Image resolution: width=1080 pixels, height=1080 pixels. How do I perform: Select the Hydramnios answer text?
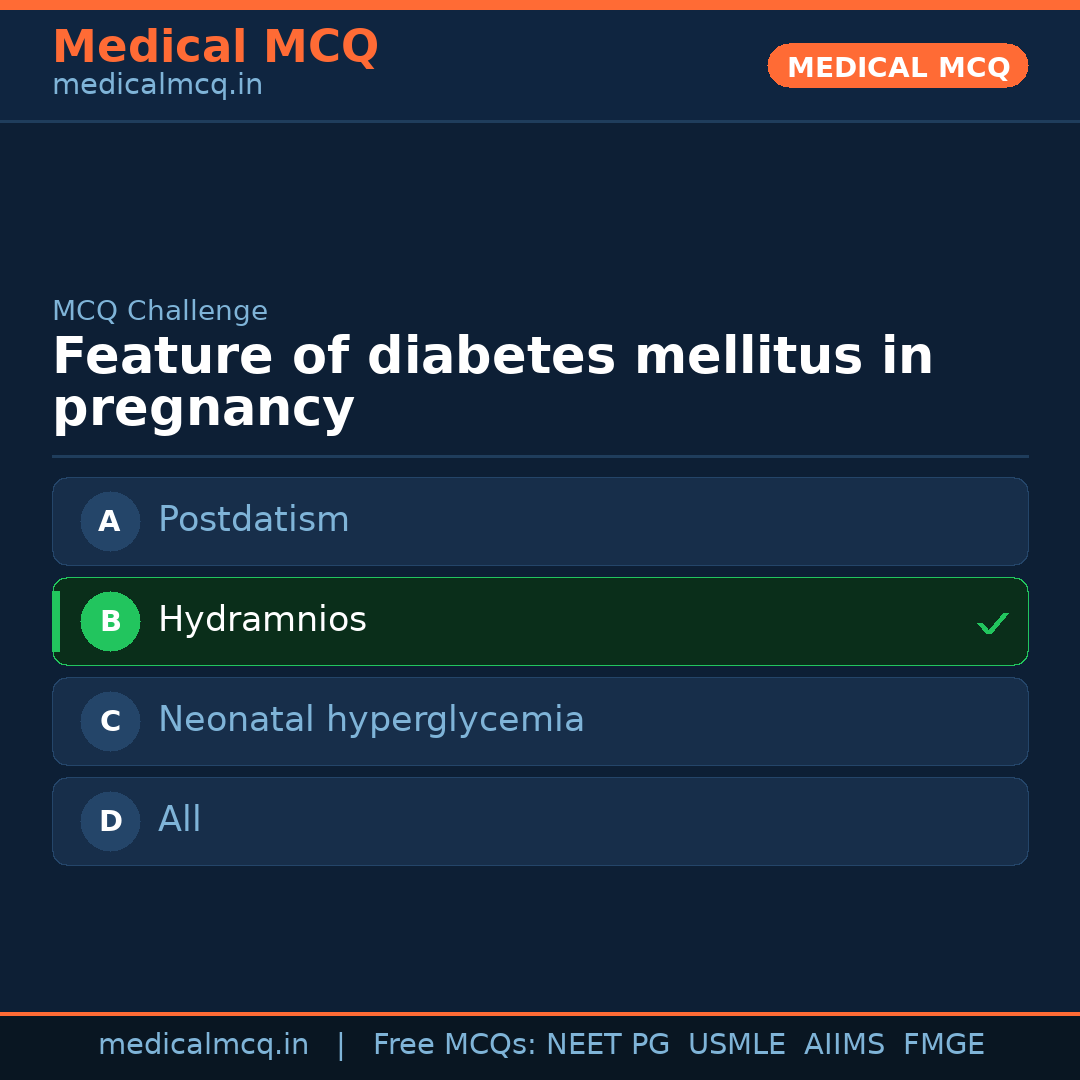[x=262, y=620]
